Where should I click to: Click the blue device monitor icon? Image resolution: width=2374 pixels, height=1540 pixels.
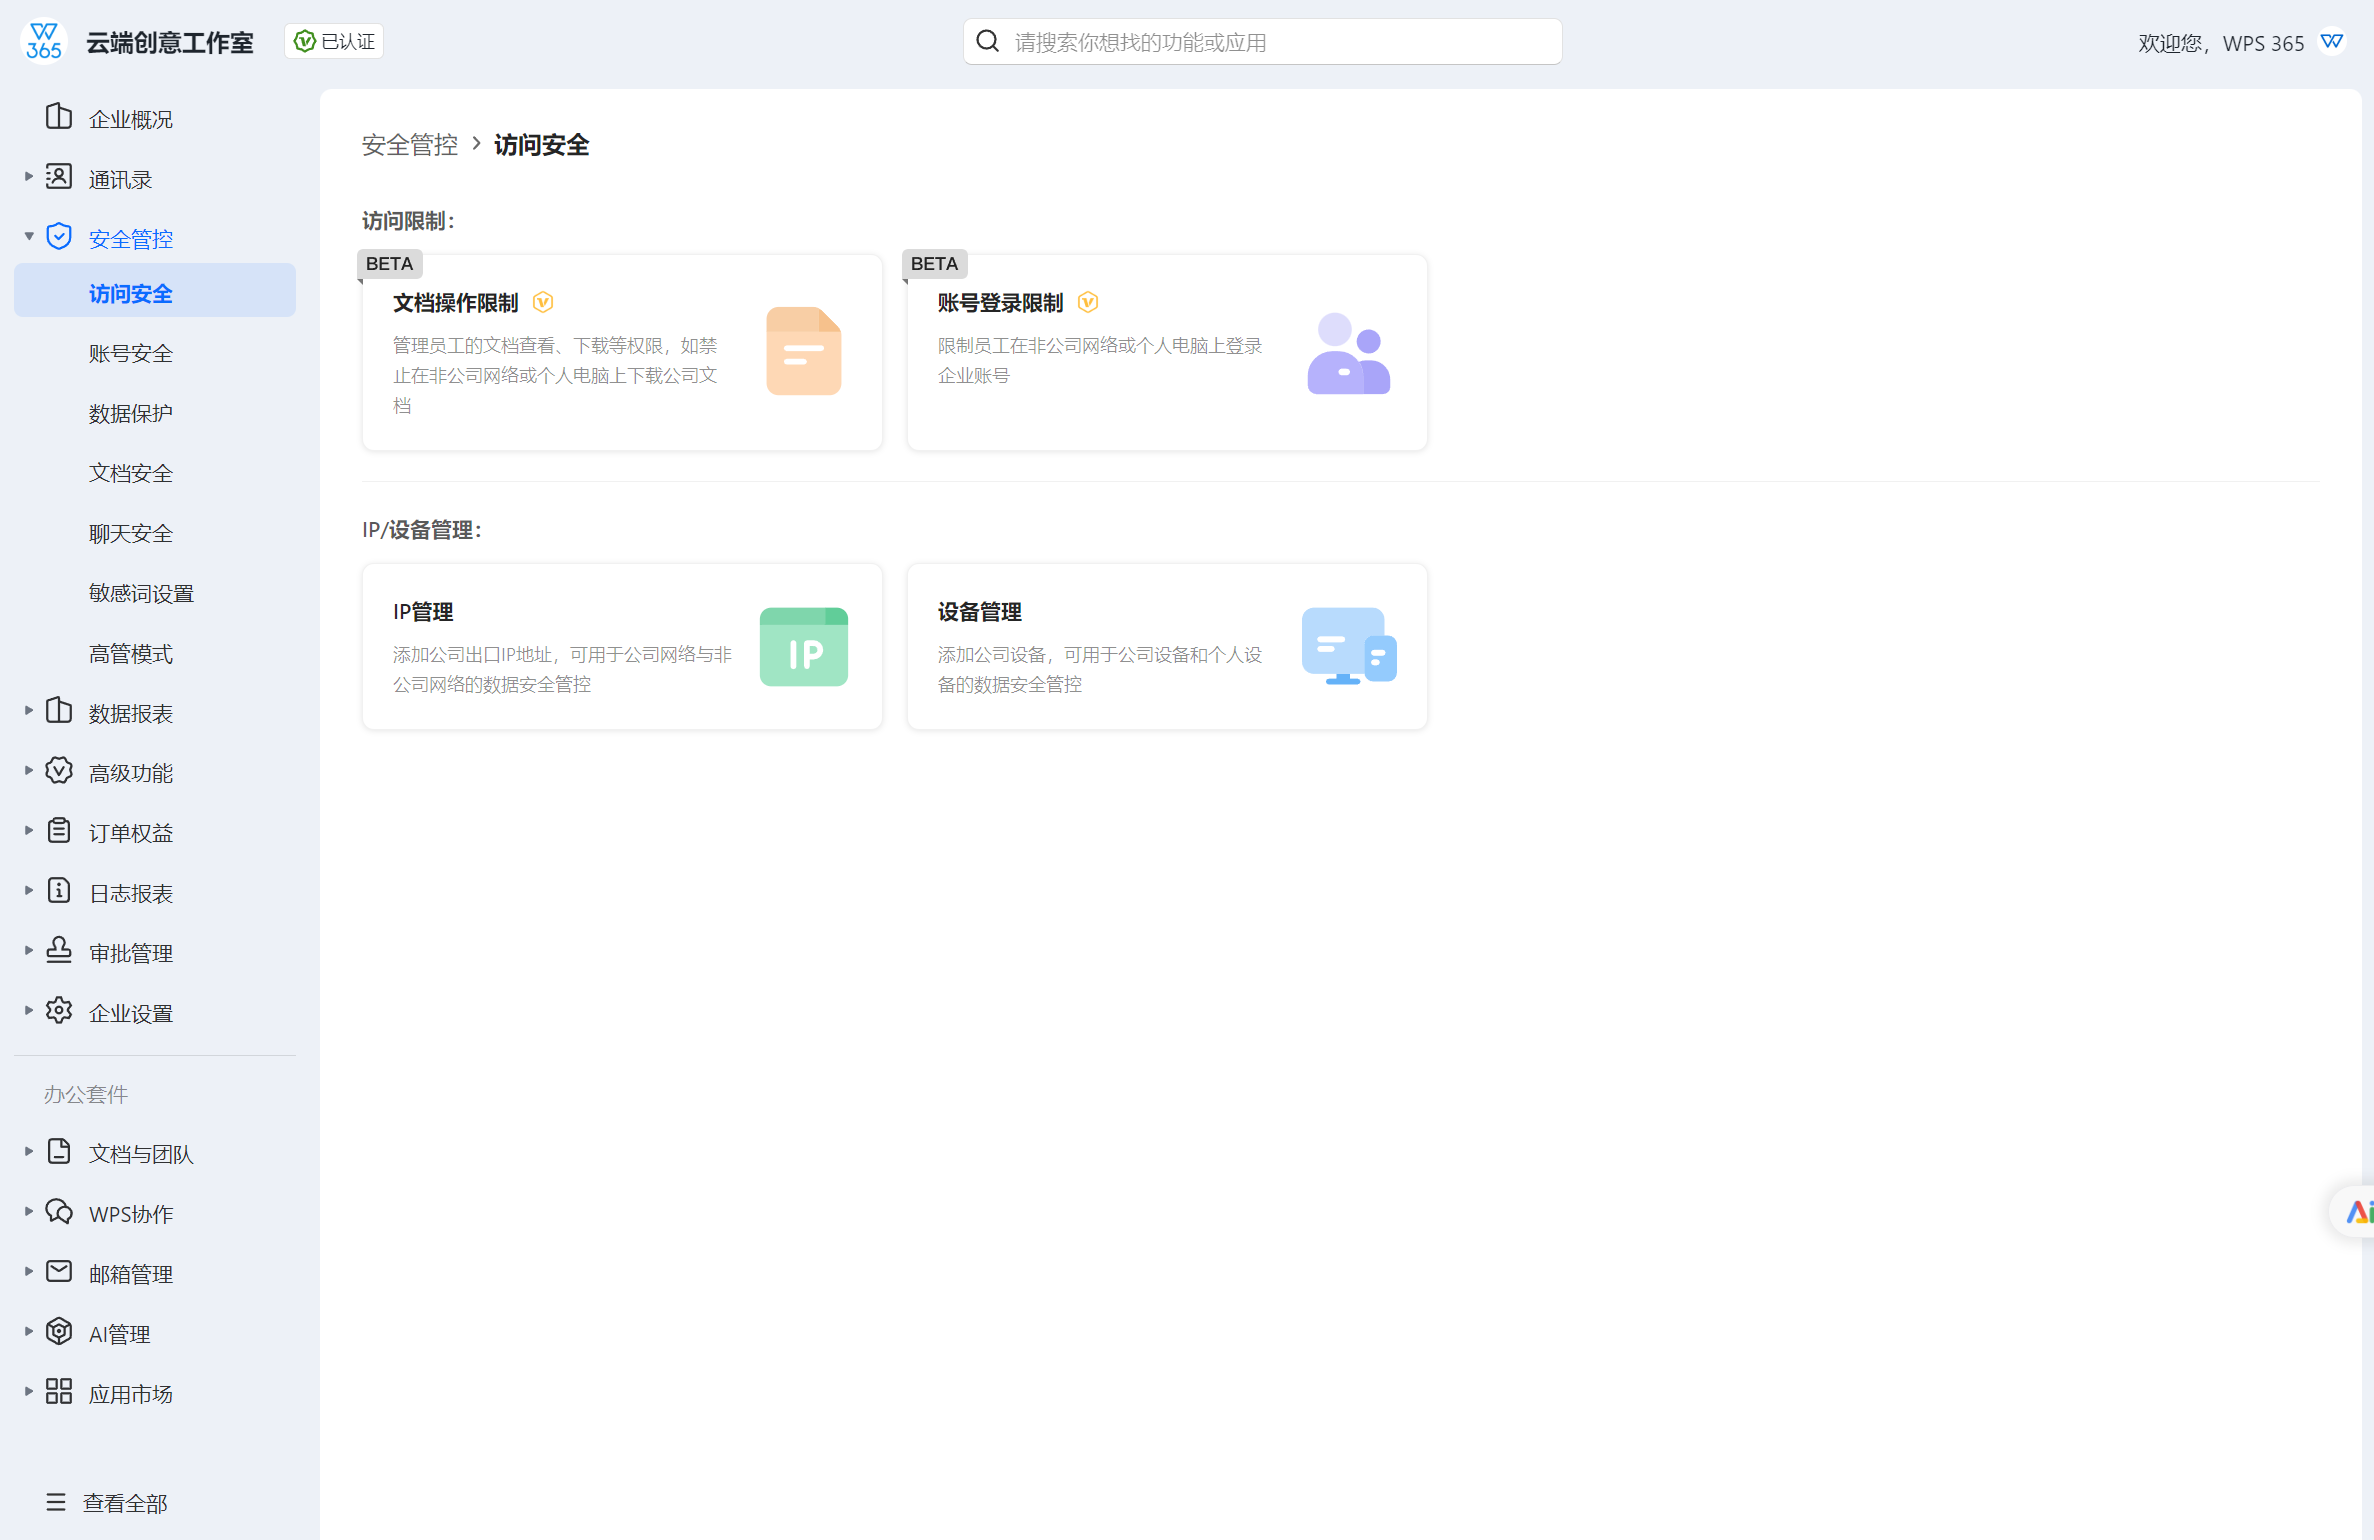1347,647
